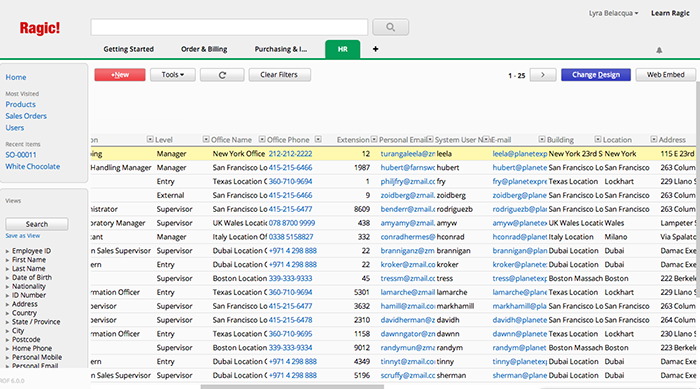Click the top search input field

(x=229, y=27)
